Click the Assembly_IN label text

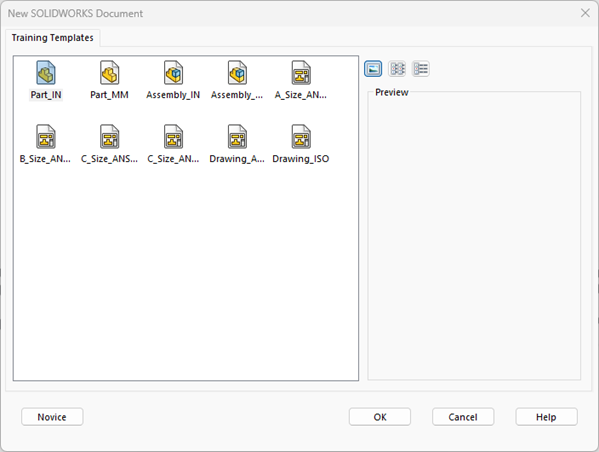173,95
